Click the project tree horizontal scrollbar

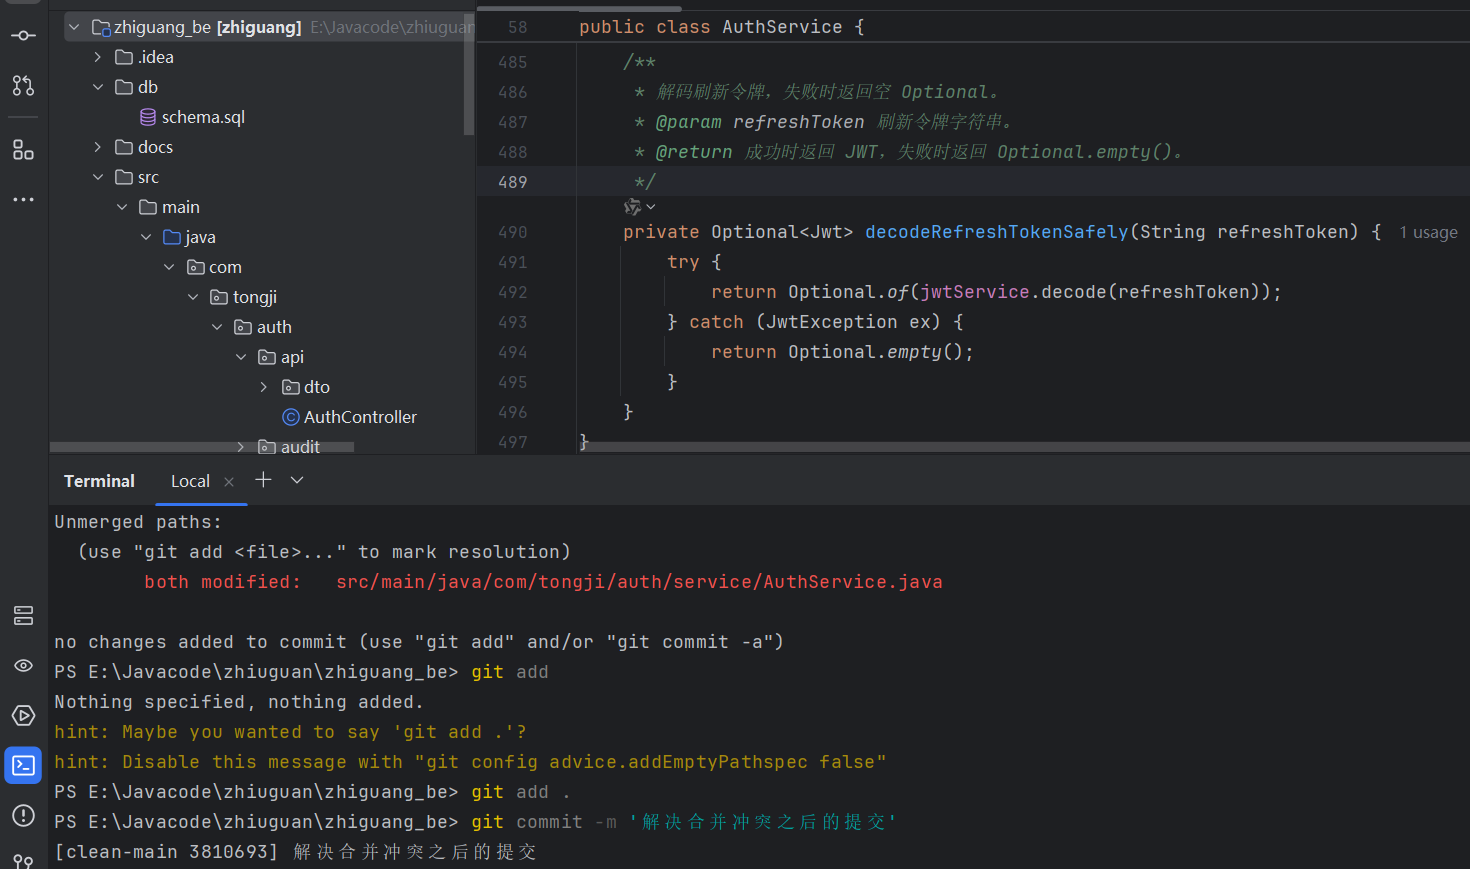pos(202,447)
